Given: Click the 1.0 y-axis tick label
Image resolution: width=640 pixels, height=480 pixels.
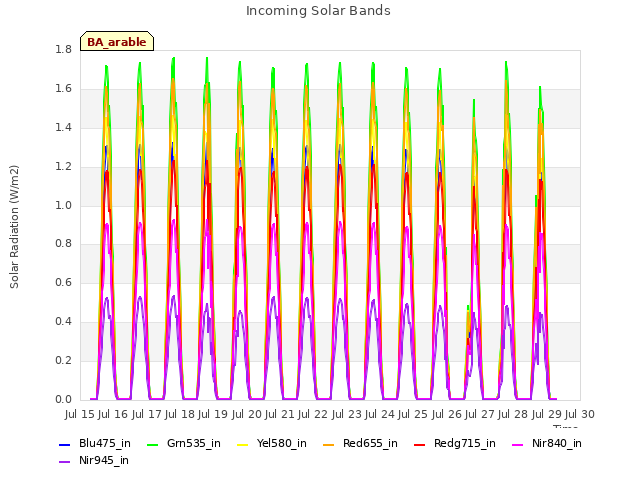Looking at the screenshot, I should 63,205.
